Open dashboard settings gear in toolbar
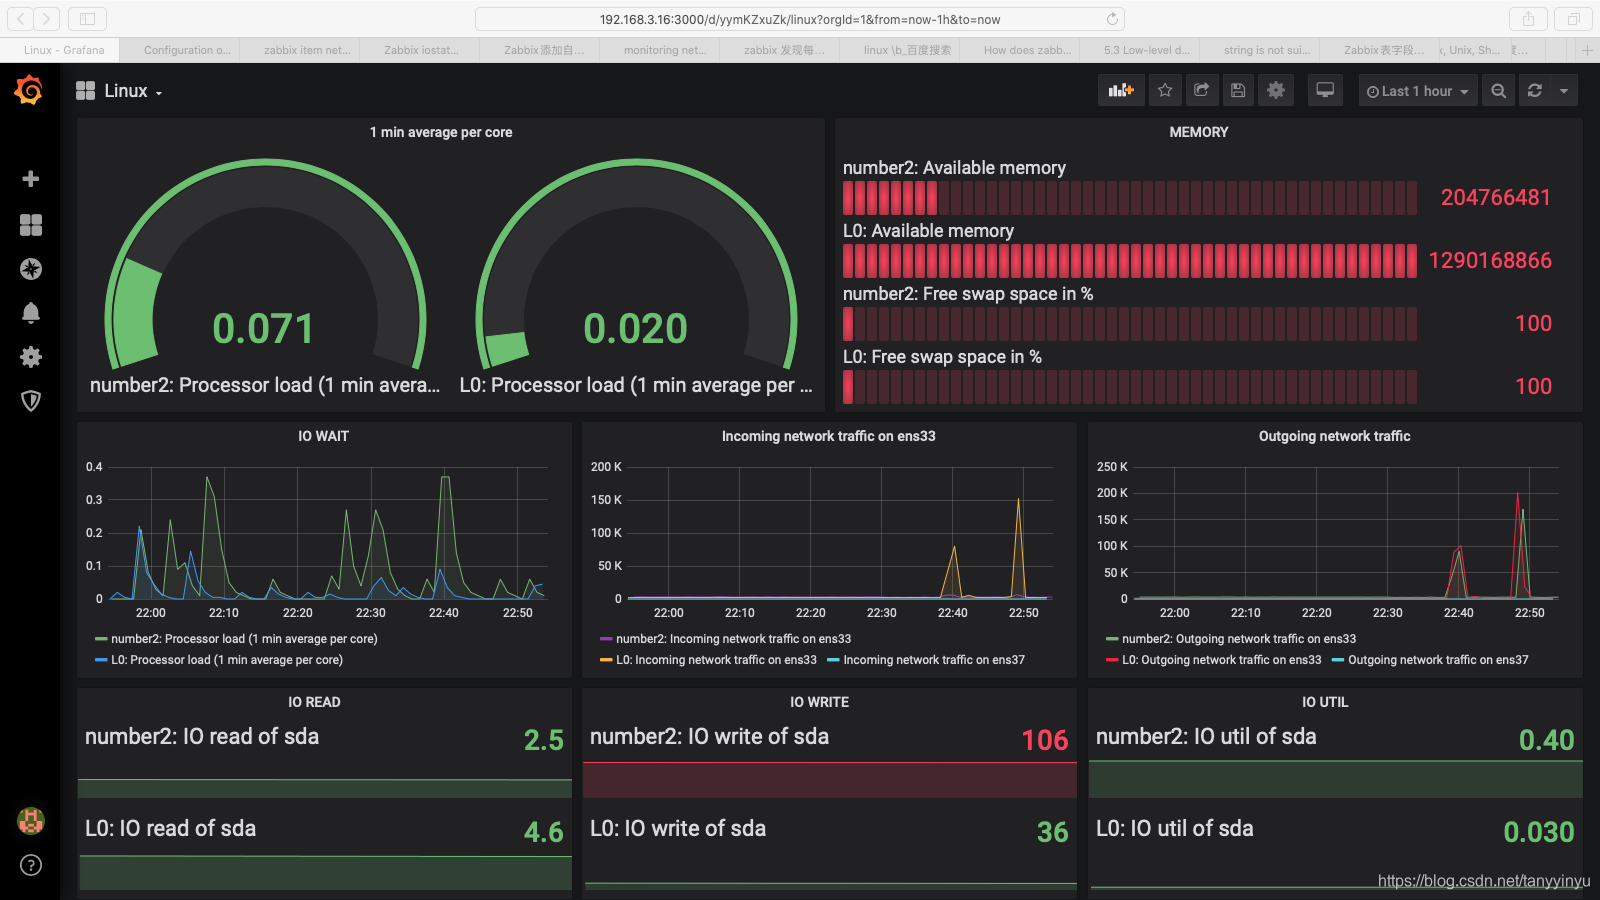 pos(1276,91)
